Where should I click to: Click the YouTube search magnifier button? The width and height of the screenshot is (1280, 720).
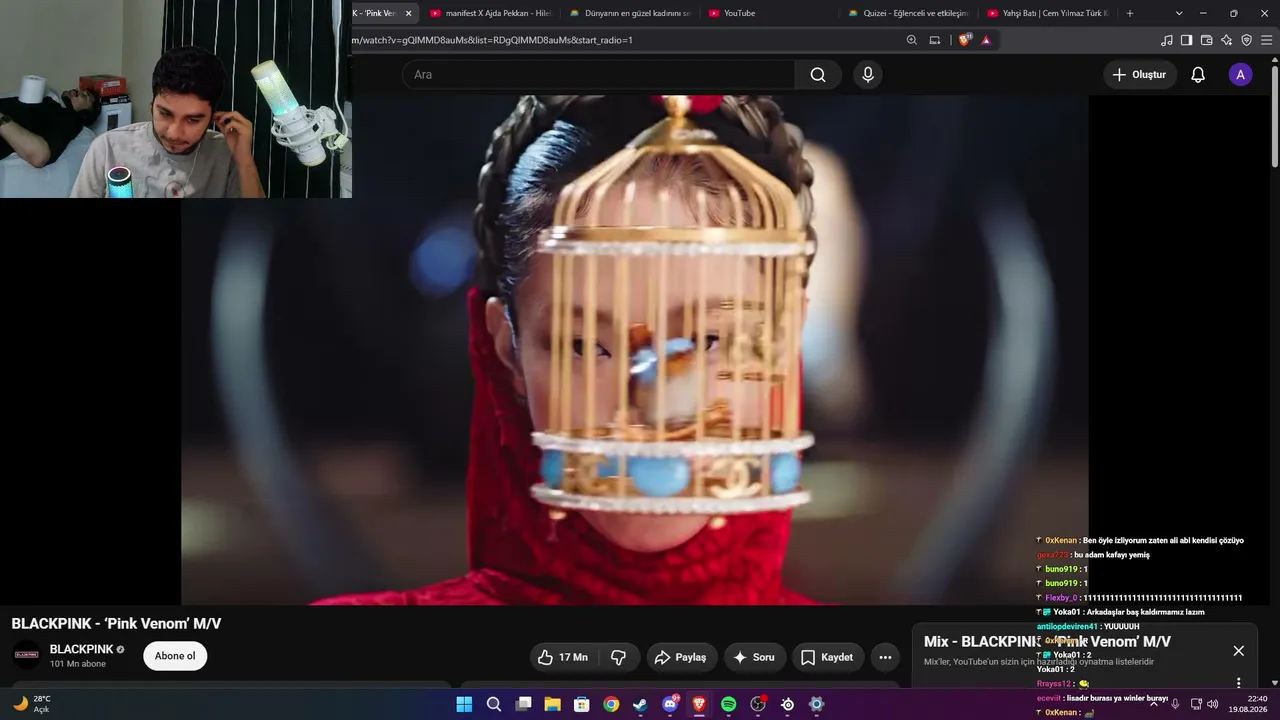coord(818,75)
